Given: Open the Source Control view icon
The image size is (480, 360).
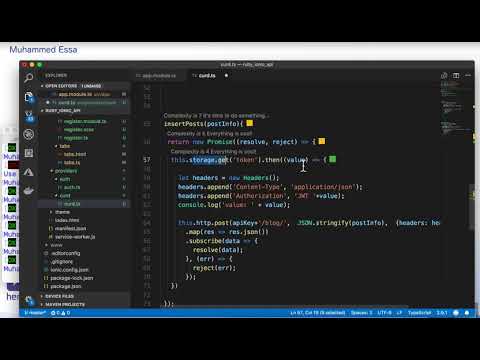Looking at the screenshot, I should (29, 116).
